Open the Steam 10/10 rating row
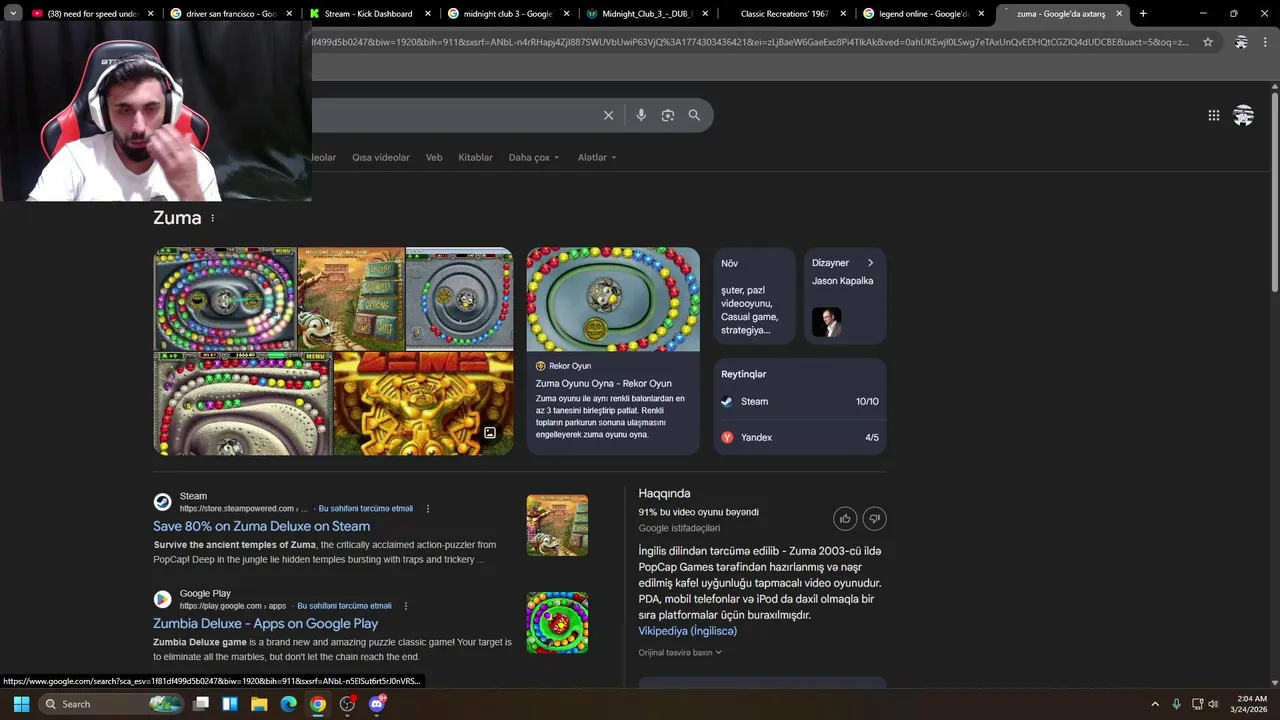This screenshot has height=720, width=1280. coord(800,401)
